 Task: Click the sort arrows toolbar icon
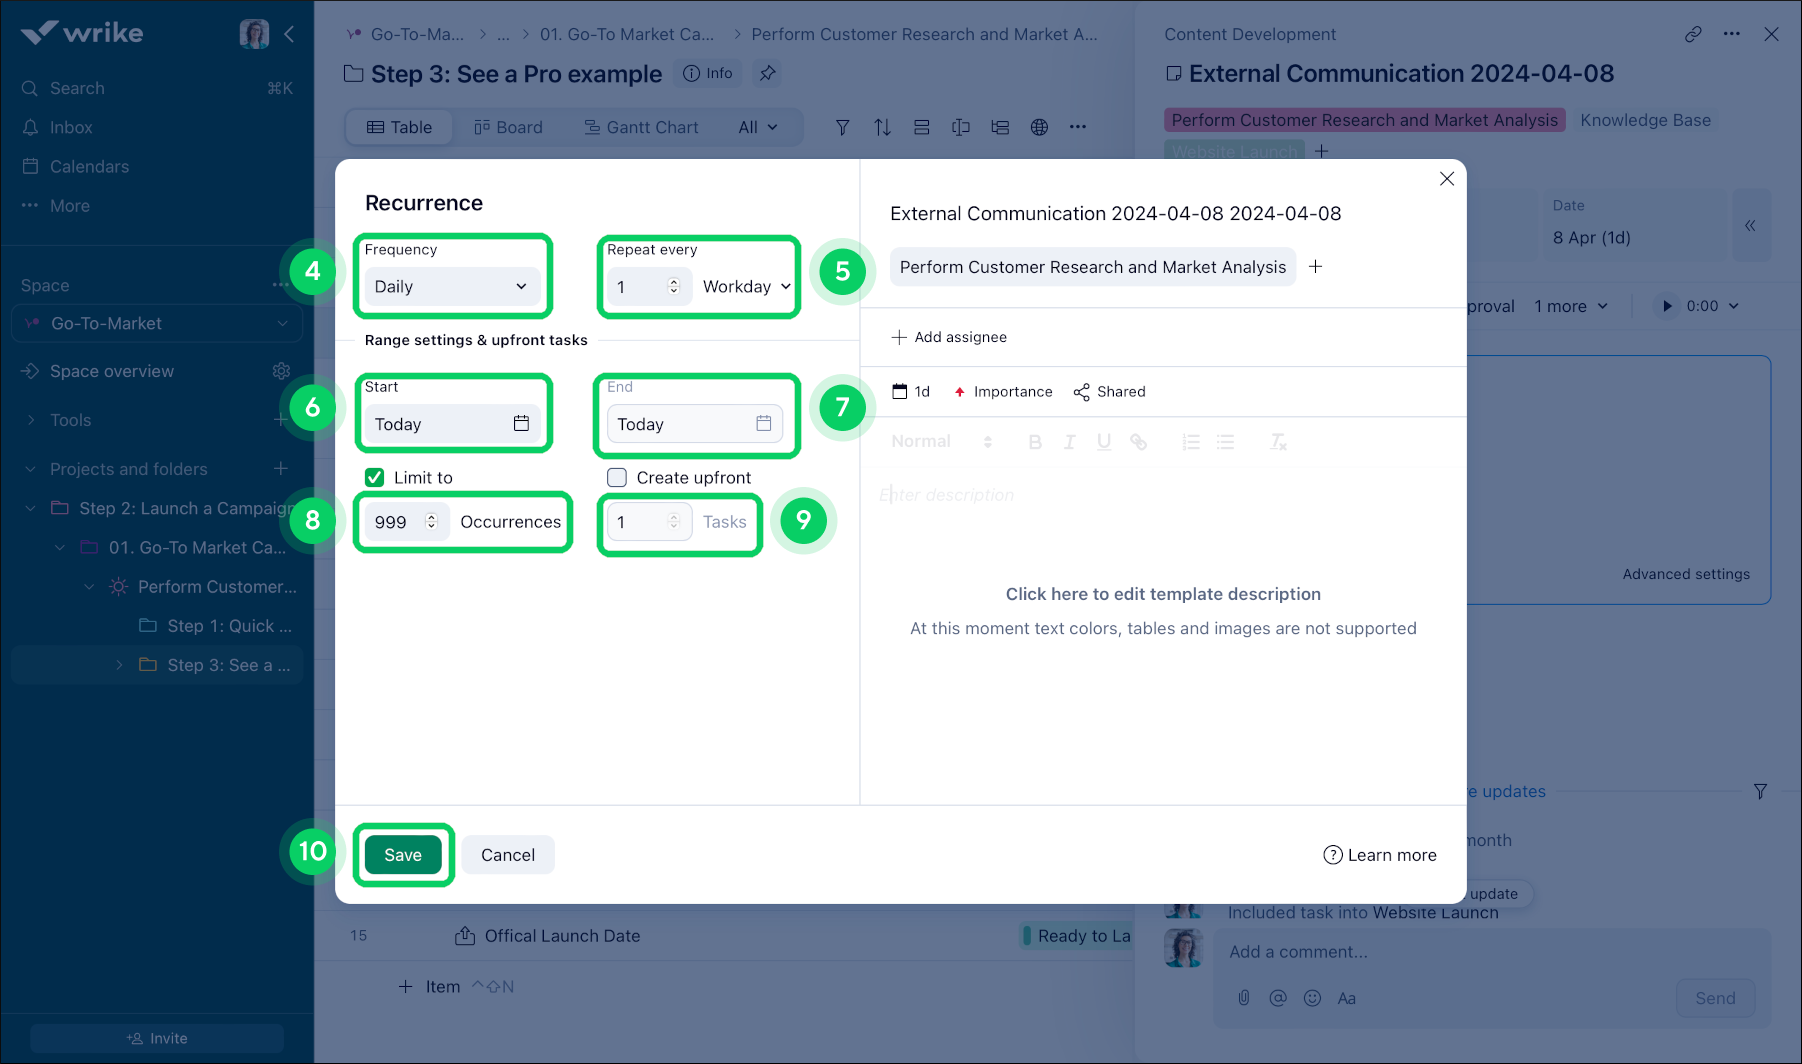point(882,127)
